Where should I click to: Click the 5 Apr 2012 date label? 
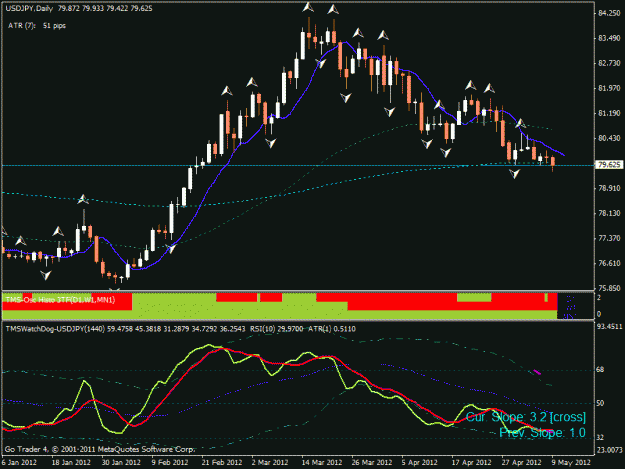[x=419, y=463]
